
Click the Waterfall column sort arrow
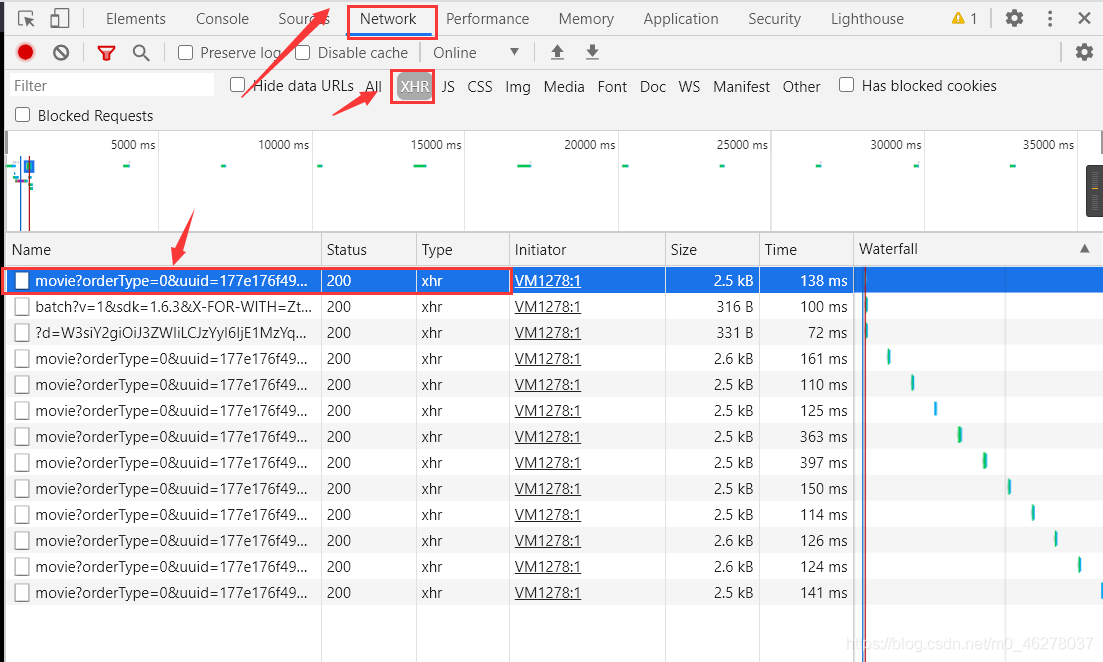coord(1085,248)
